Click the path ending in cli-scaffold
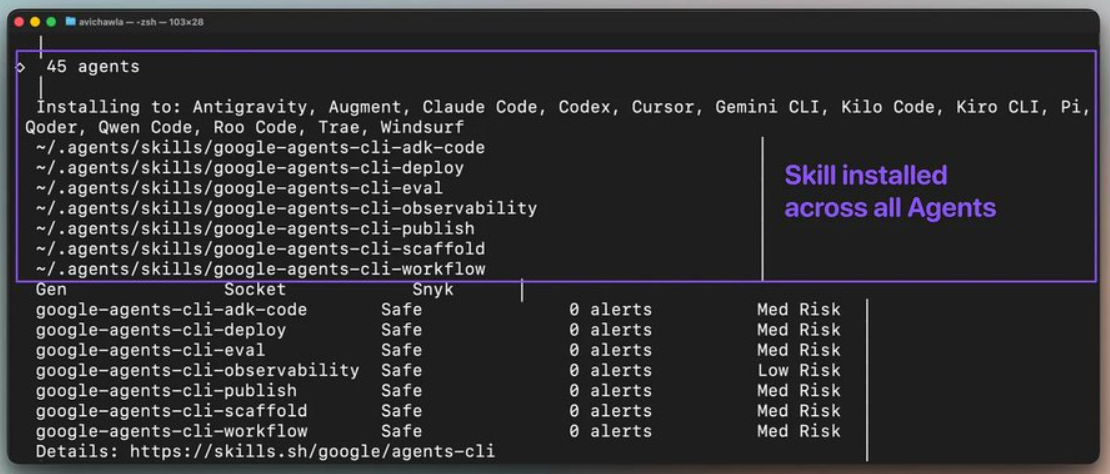1110x474 pixels. pos(261,249)
